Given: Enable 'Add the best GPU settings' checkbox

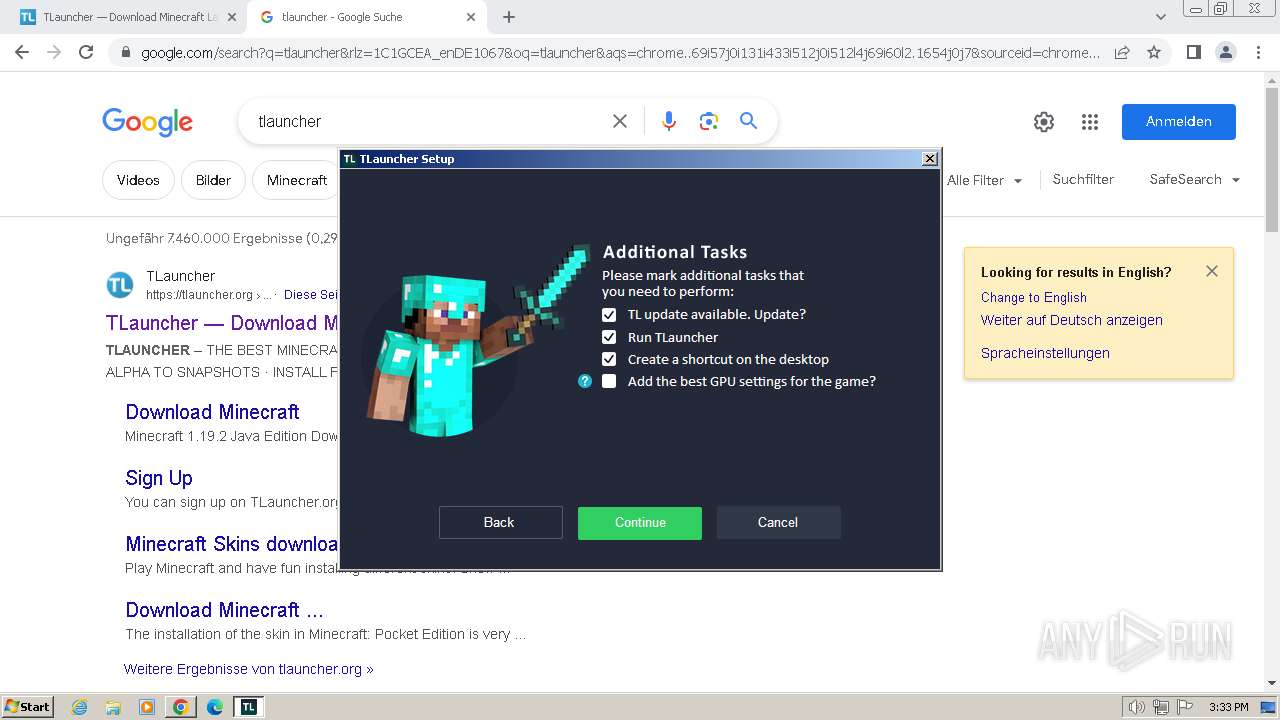Looking at the screenshot, I should (x=609, y=381).
